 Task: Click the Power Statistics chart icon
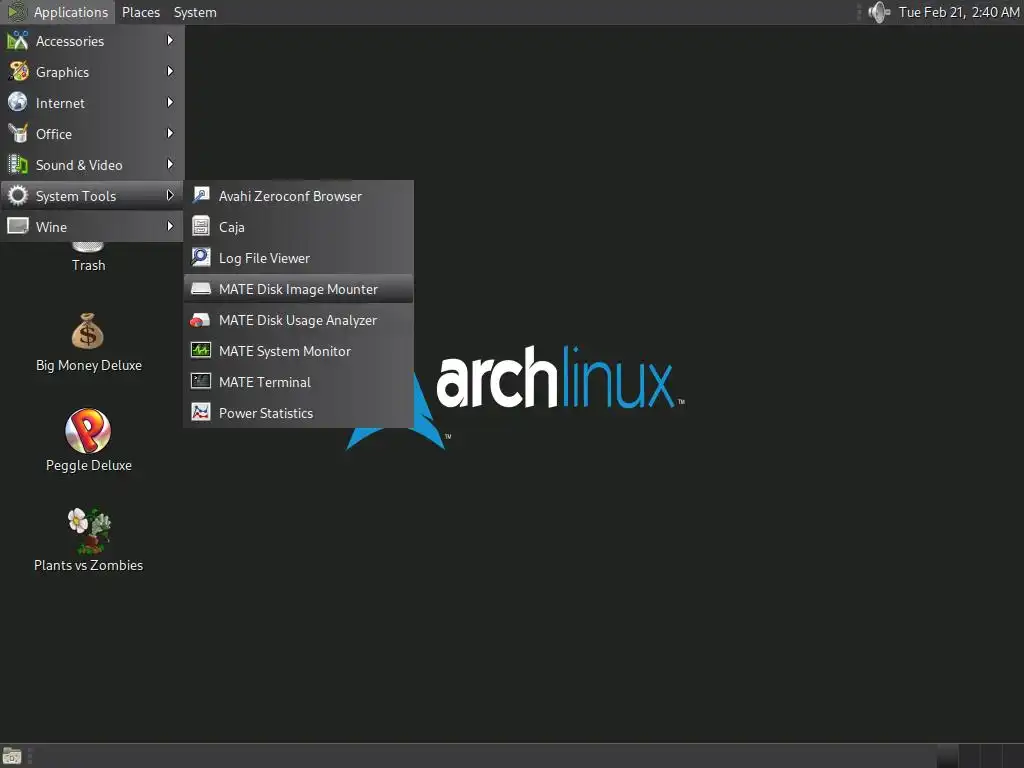point(200,412)
